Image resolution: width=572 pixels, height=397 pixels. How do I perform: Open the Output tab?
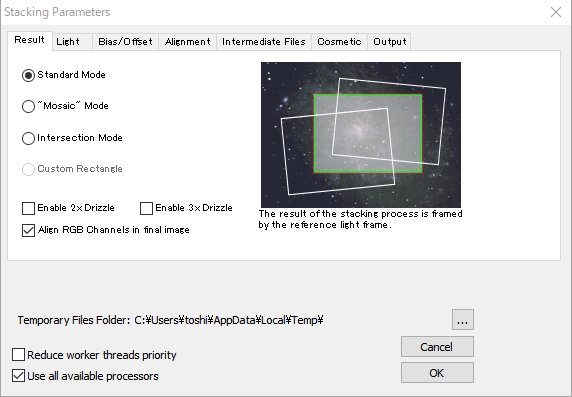click(390, 42)
